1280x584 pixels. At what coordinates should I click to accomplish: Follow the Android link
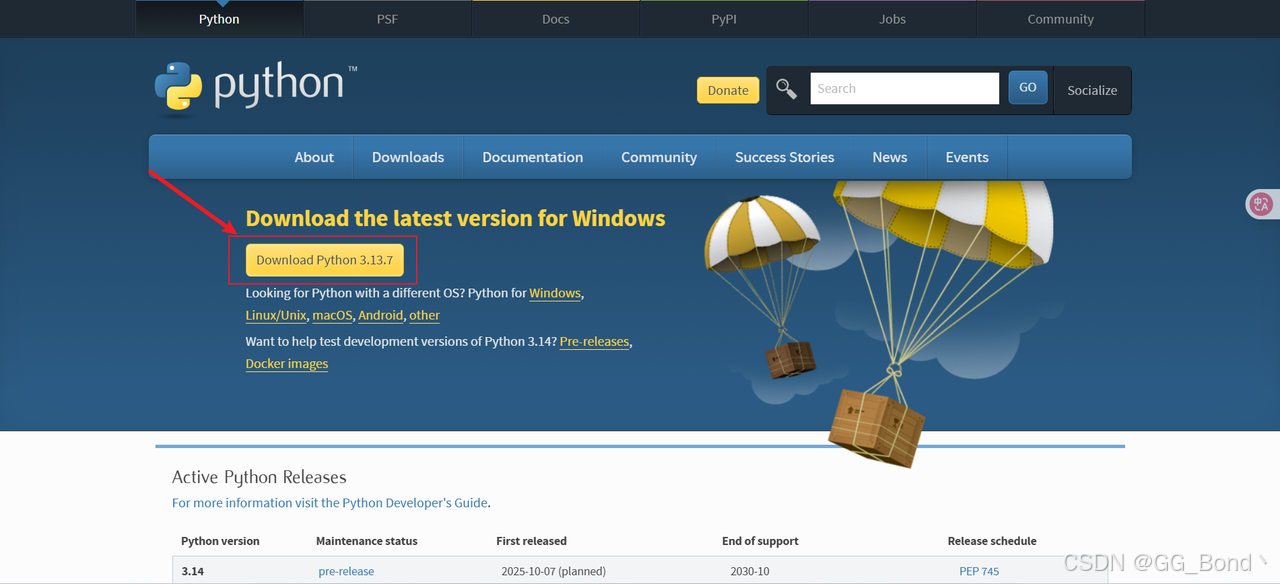(381, 315)
